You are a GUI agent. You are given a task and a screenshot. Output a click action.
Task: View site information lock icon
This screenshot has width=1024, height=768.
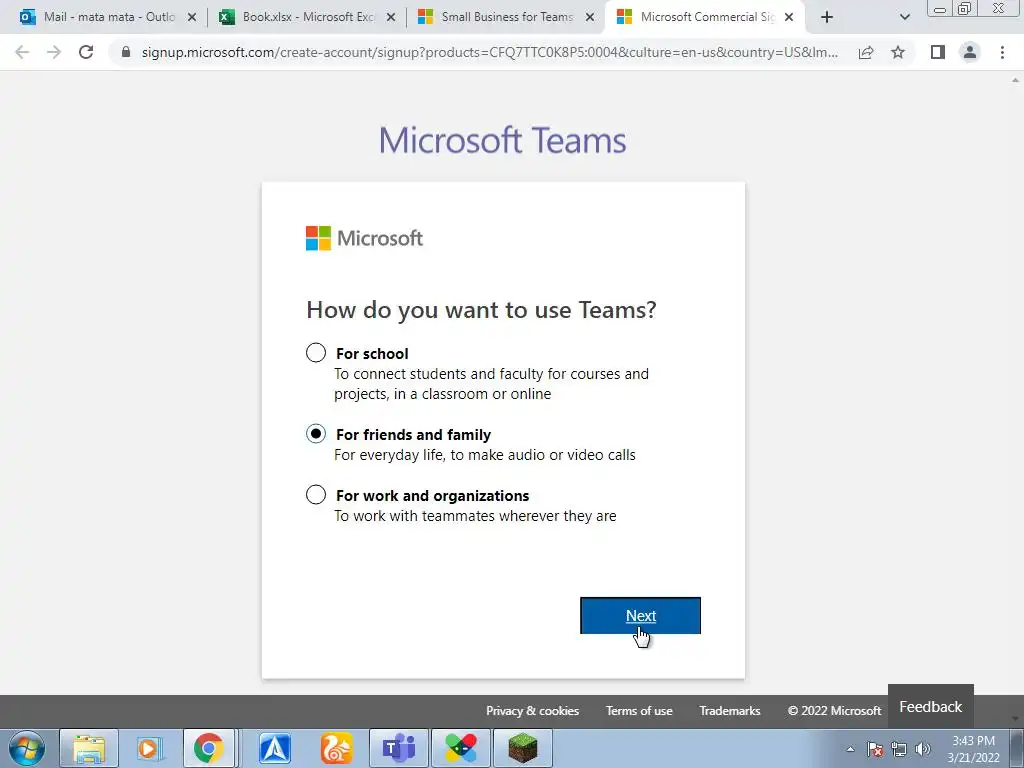(x=126, y=52)
